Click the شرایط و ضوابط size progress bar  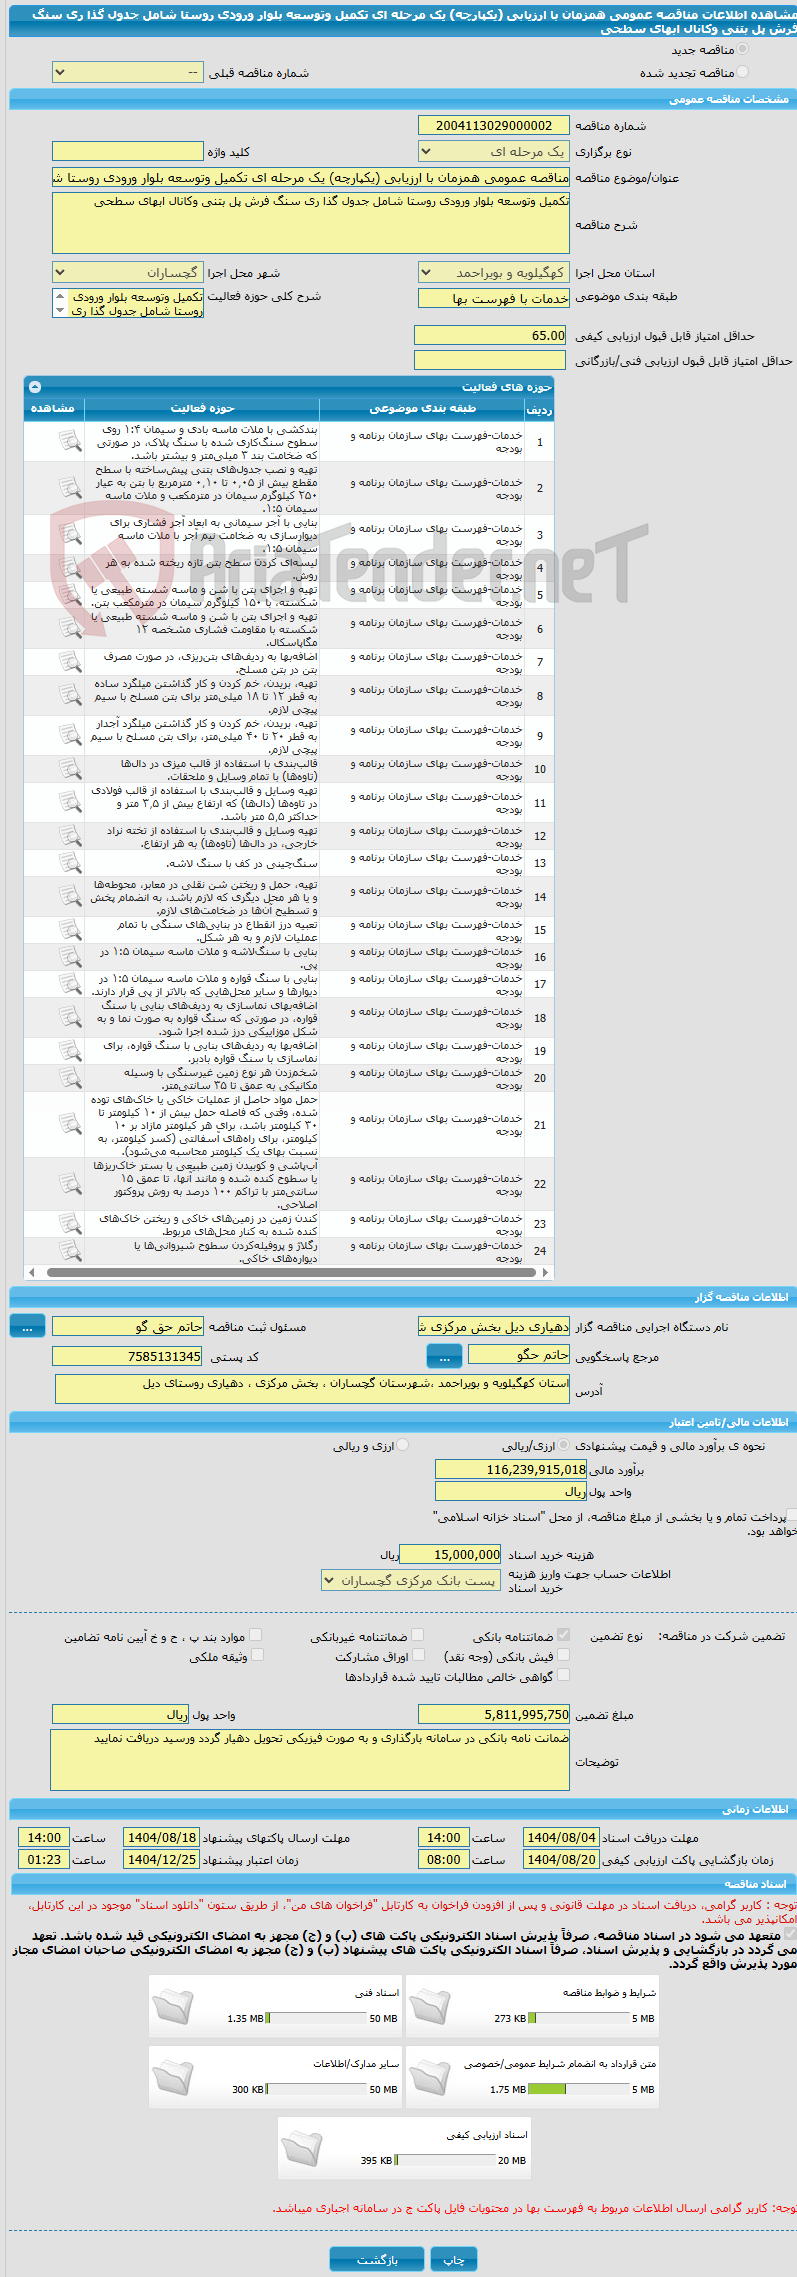point(578,2018)
